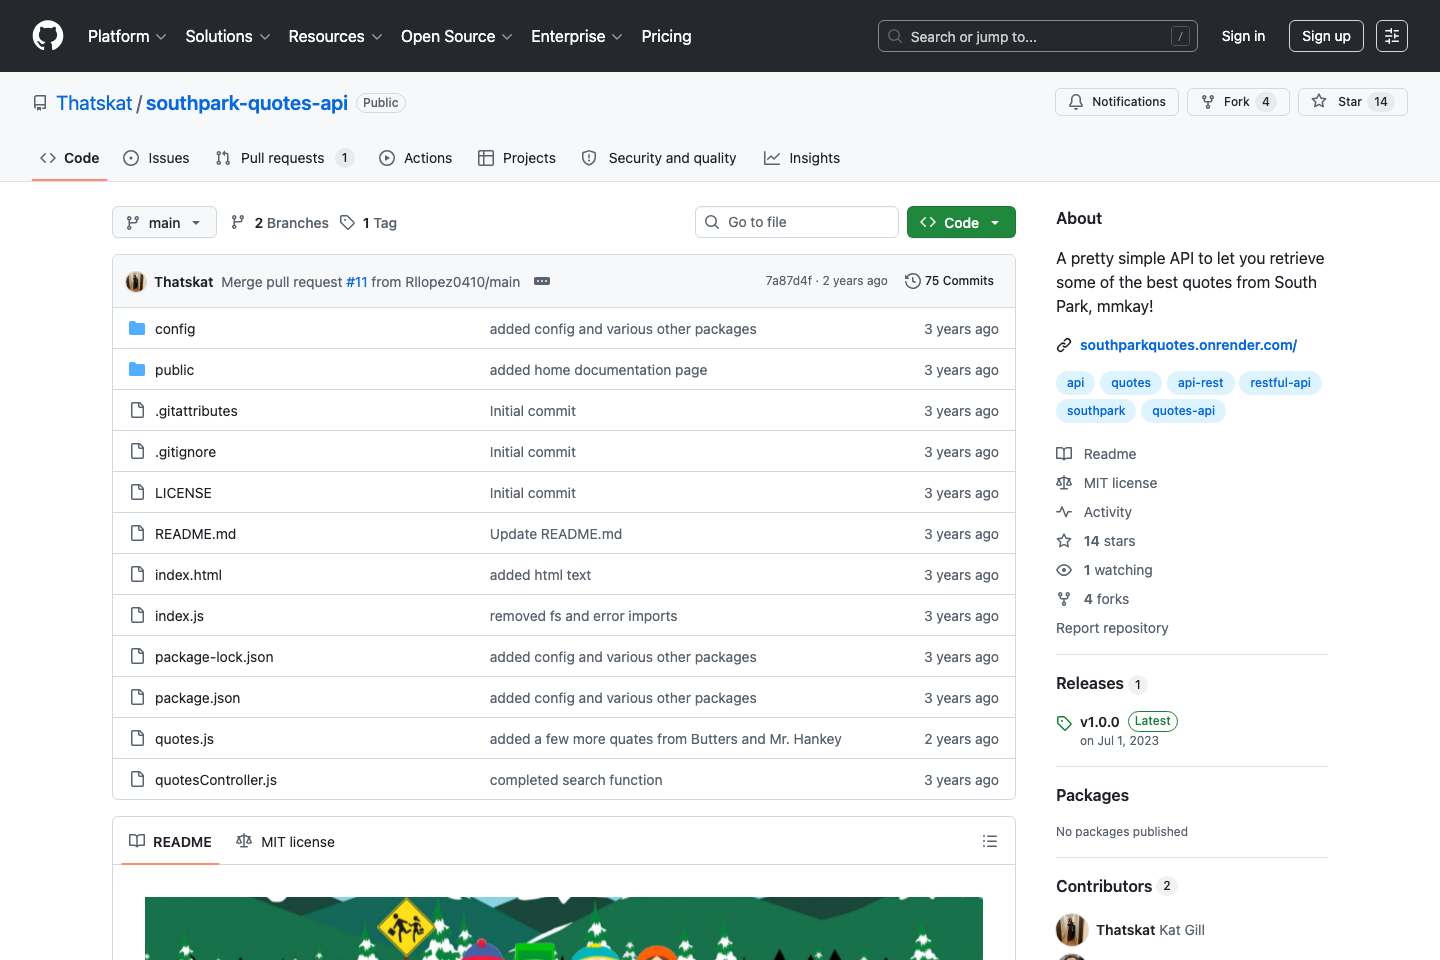
Task: Select the restful-api topic tag
Action: [x=1279, y=383]
